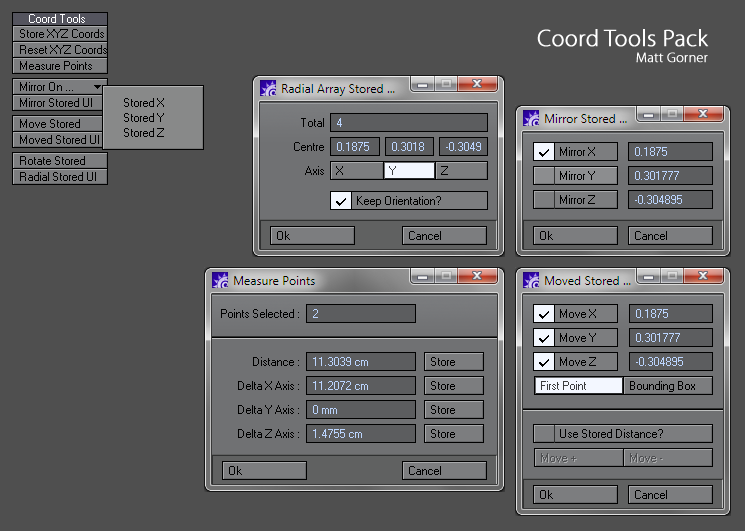This screenshot has height=531, width=745.
Task: Close the Moved Stored dialog
Action: [701, 277]
